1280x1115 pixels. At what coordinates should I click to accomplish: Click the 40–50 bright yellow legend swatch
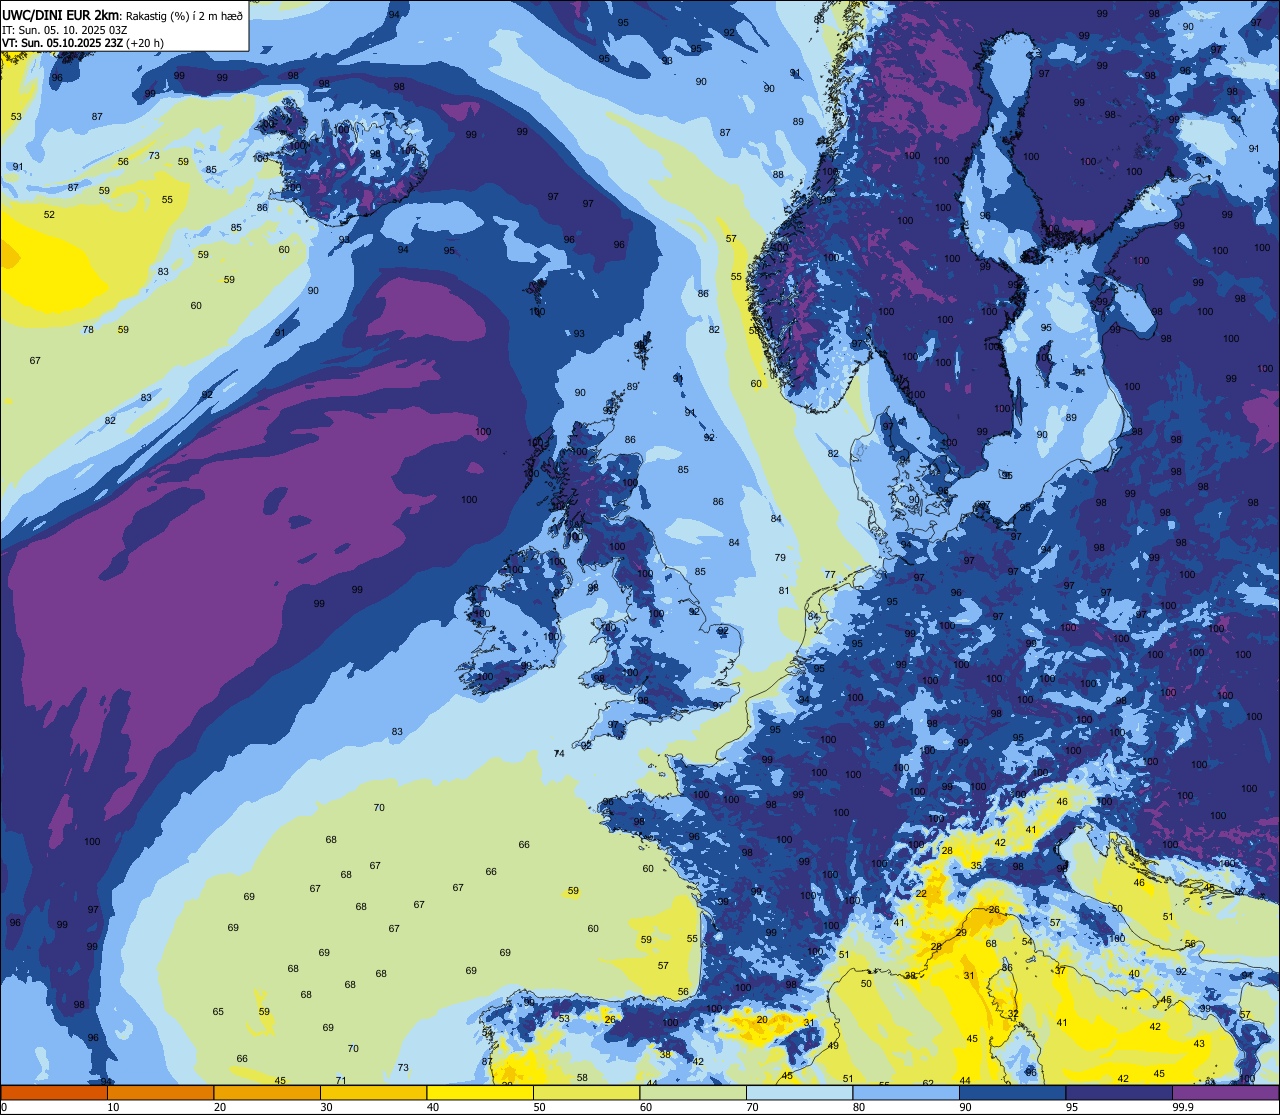click(x=480, y=1092)
